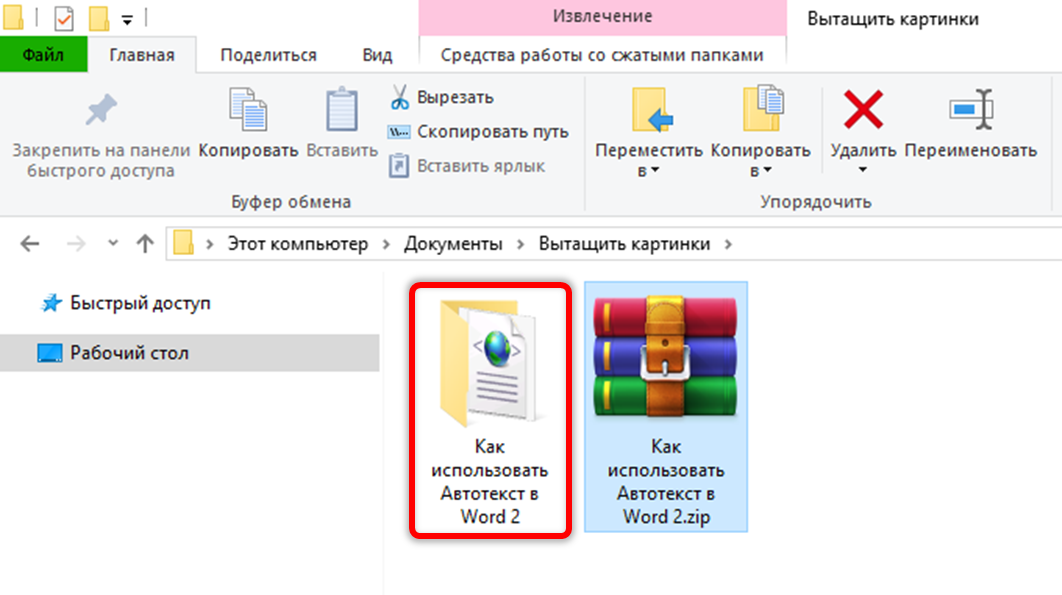The width and height of the screenshot is (1062, 595).
Task: Click the Вставить paste icon
Action: pyautogui.click(x=342, y=109)
